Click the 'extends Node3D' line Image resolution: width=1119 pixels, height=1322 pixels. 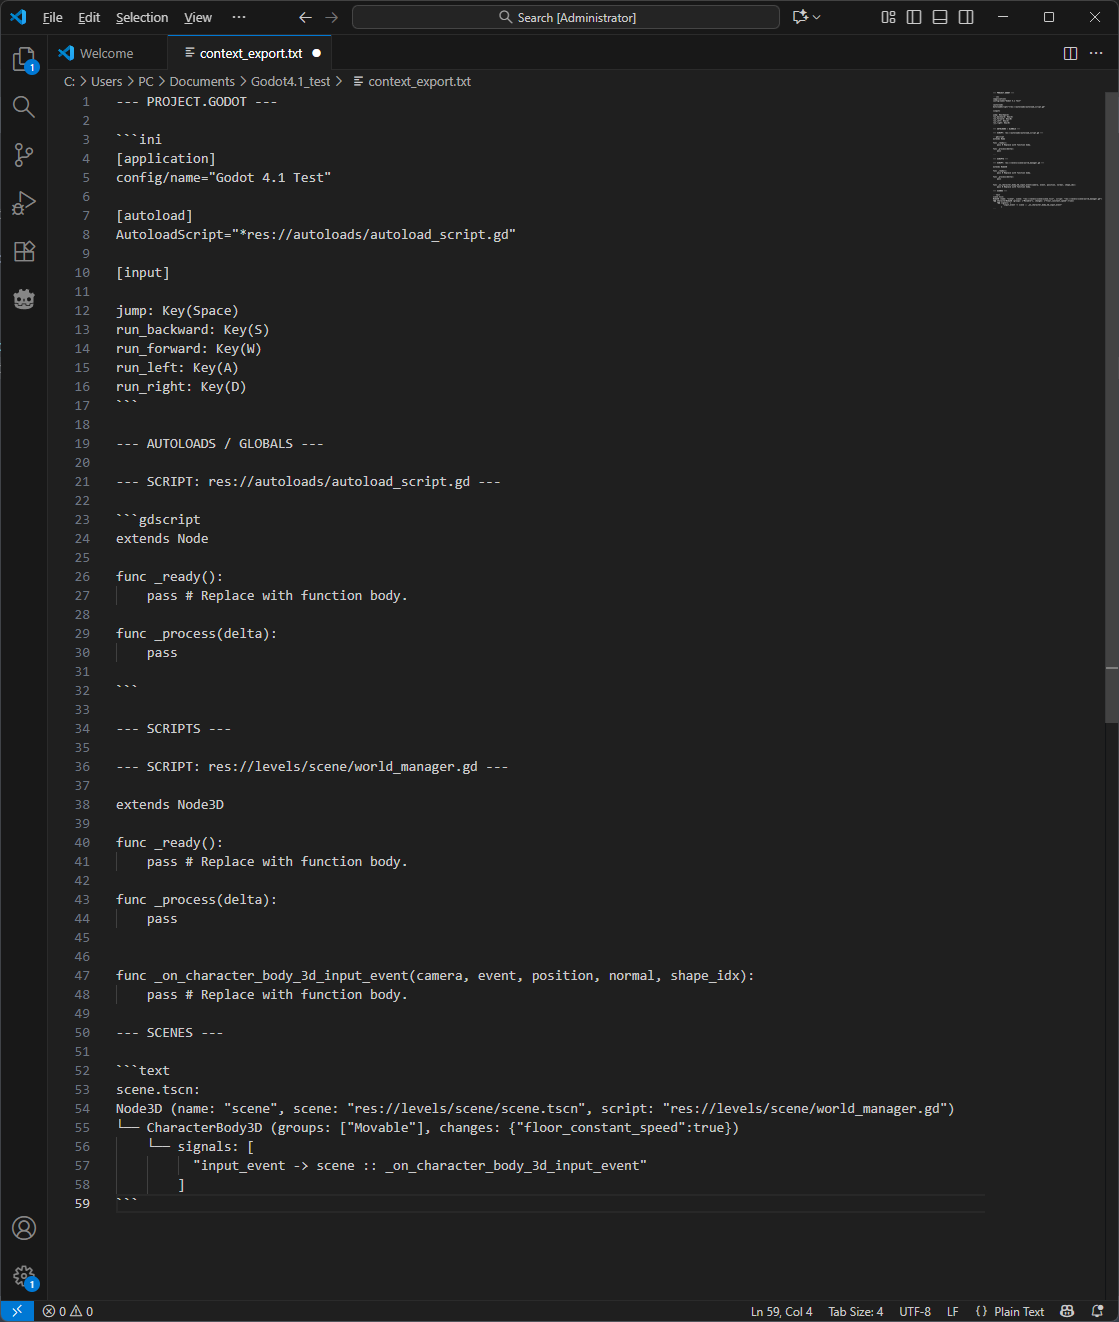[170, 804]
